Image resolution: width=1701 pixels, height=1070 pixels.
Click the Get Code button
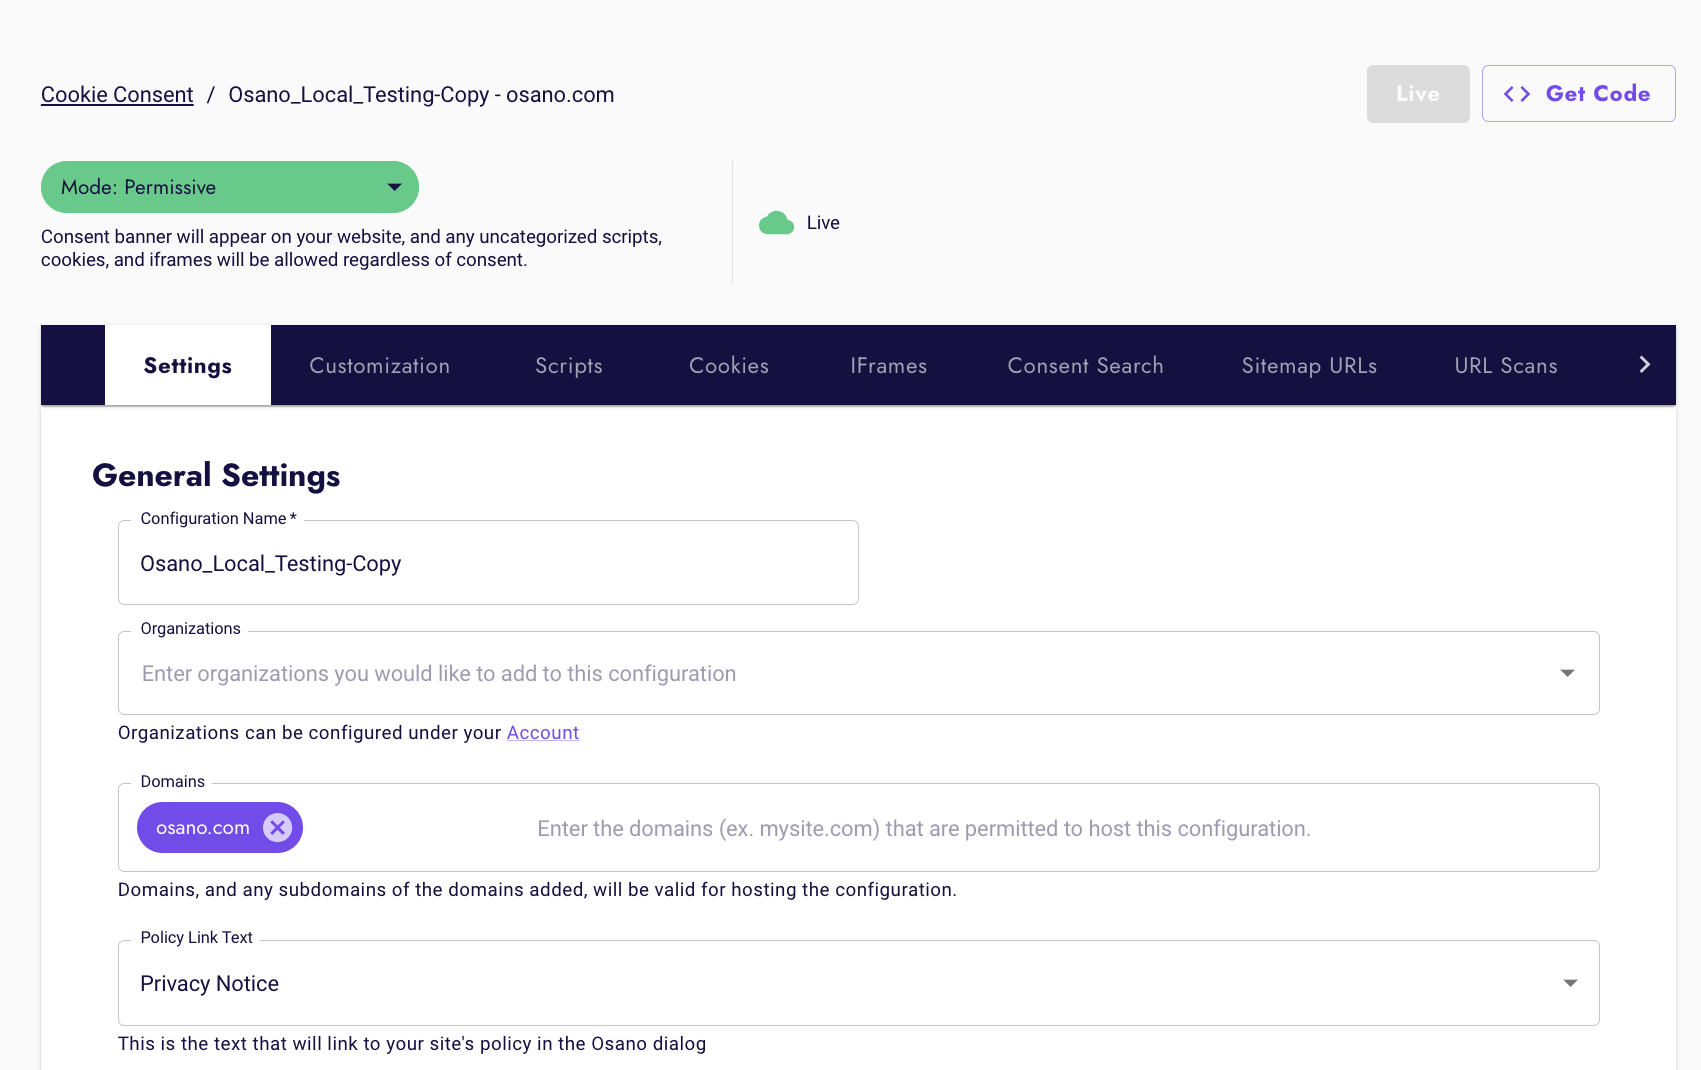[1579, 94]
